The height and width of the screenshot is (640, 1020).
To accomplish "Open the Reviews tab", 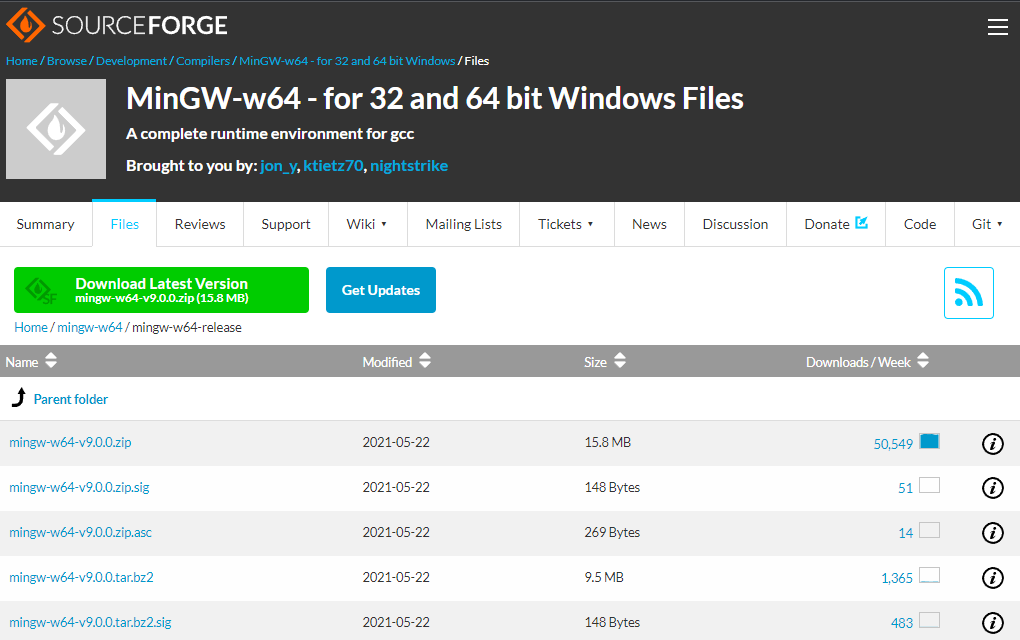I will (x=200, y=224).
